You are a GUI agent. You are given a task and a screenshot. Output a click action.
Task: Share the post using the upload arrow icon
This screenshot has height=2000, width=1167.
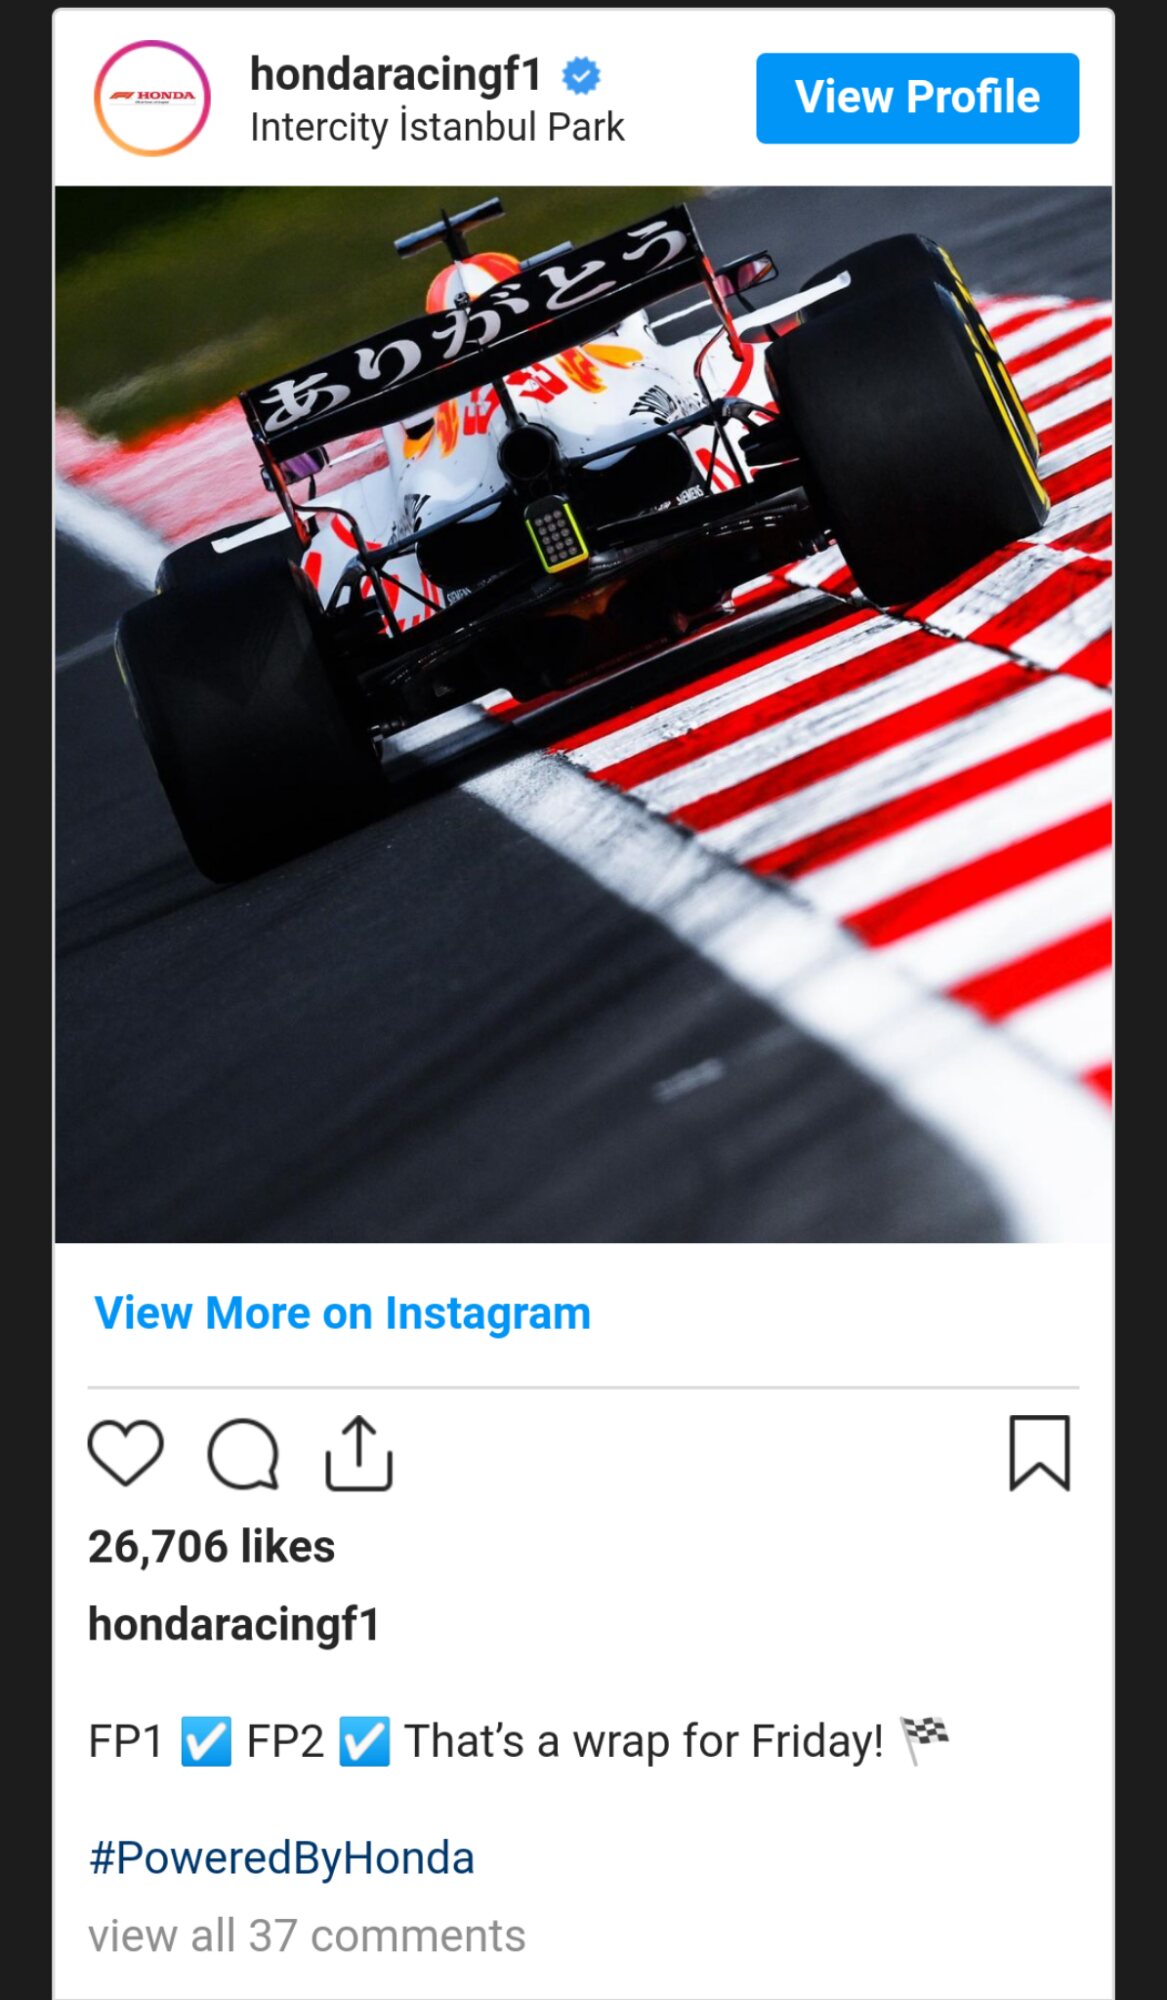[359, 1453]
